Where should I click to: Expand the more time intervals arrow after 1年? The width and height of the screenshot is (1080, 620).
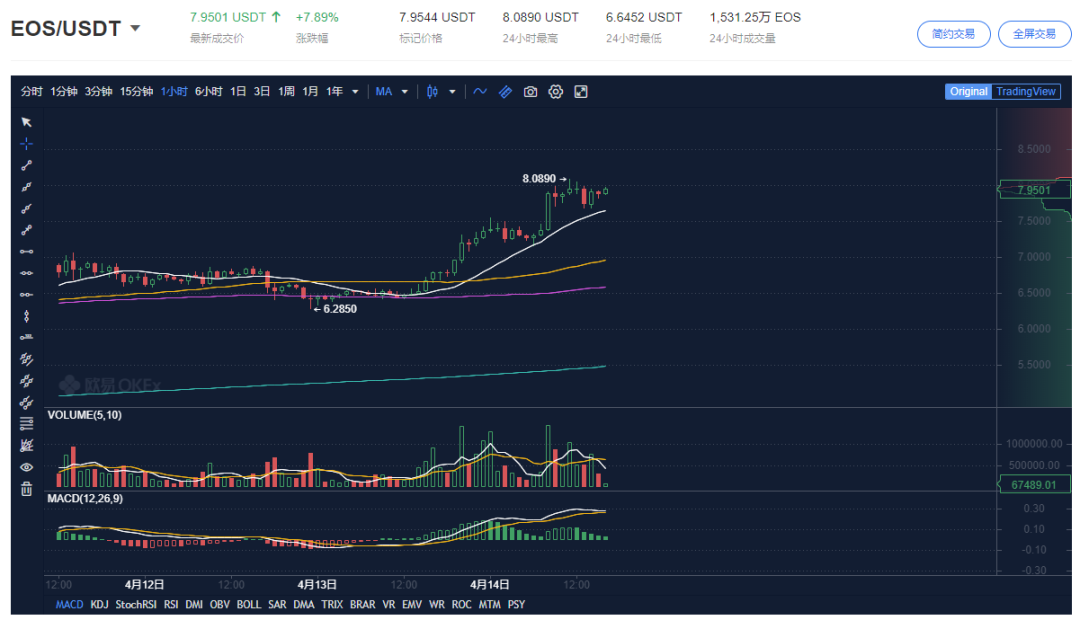point(355,92)
